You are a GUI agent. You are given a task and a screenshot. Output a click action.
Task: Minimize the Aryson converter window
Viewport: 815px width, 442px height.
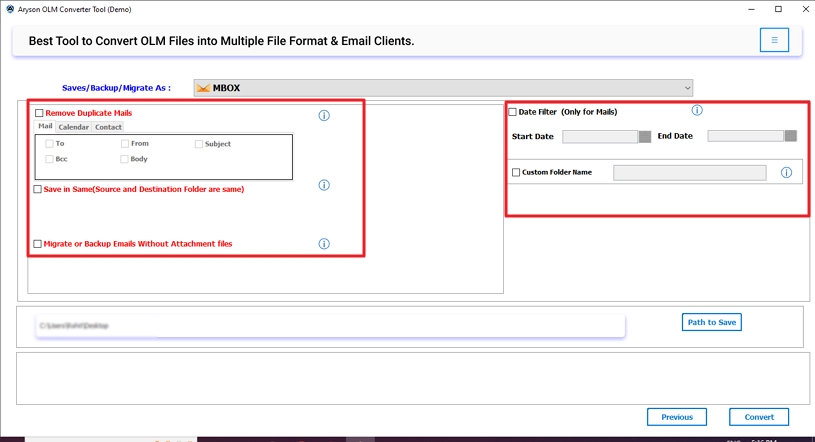click(751, 9)
